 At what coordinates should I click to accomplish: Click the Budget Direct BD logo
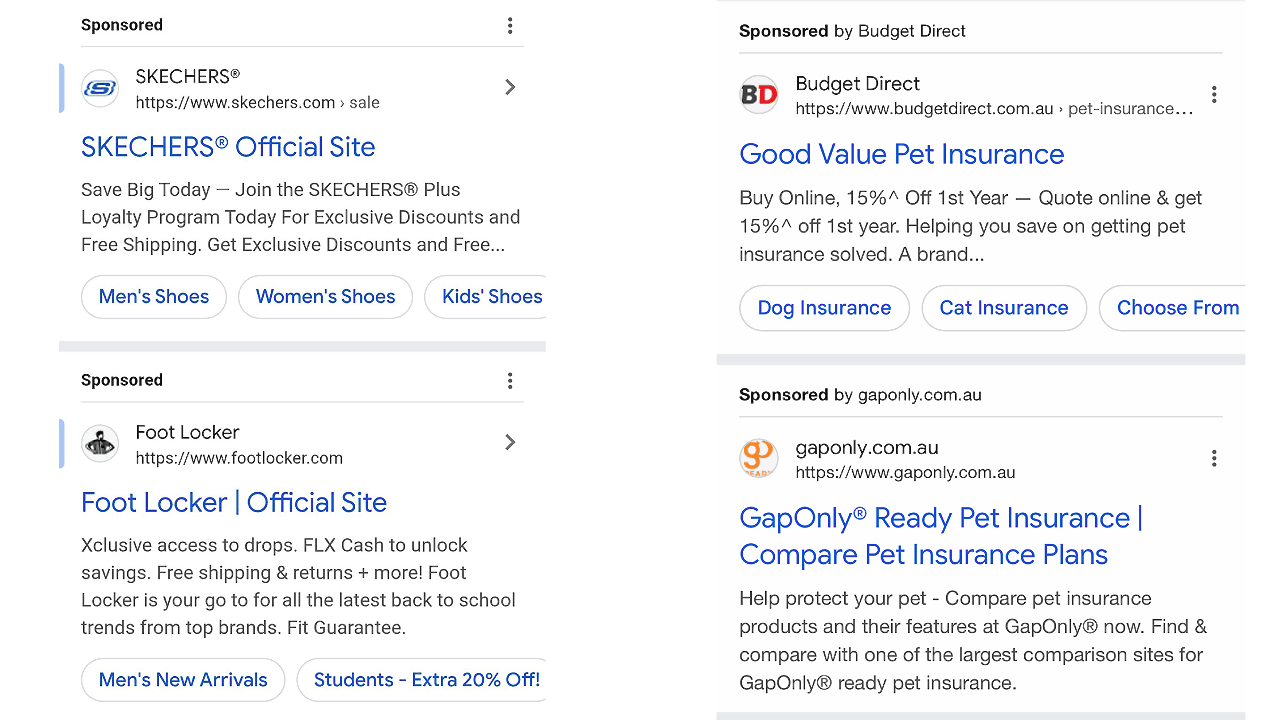(x=759, y=95)
